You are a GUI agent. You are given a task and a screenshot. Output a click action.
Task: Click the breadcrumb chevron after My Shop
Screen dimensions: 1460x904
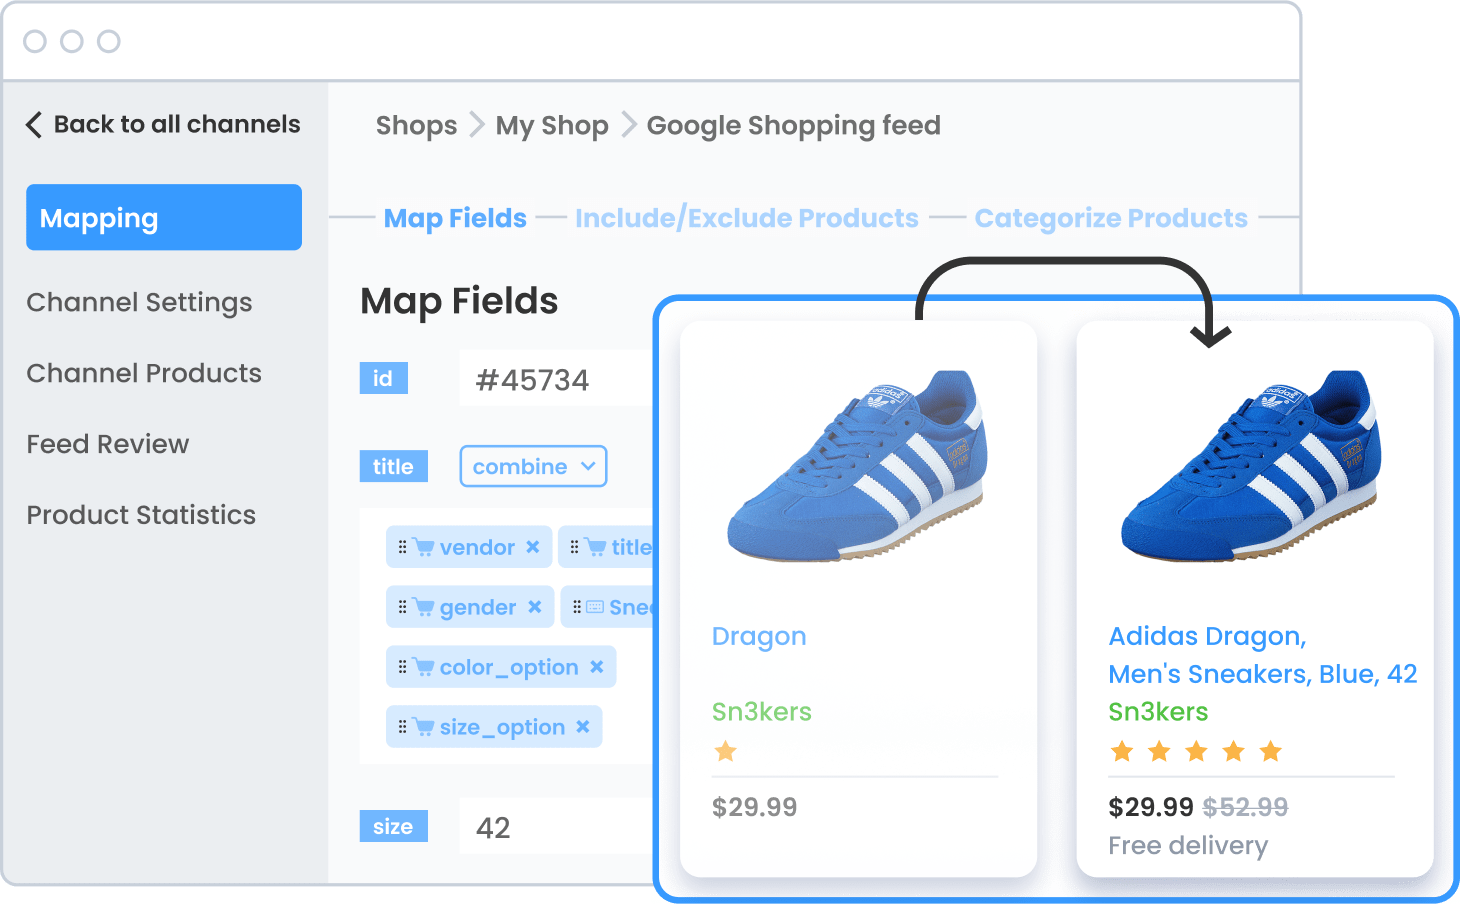click(x=628, y=125)
